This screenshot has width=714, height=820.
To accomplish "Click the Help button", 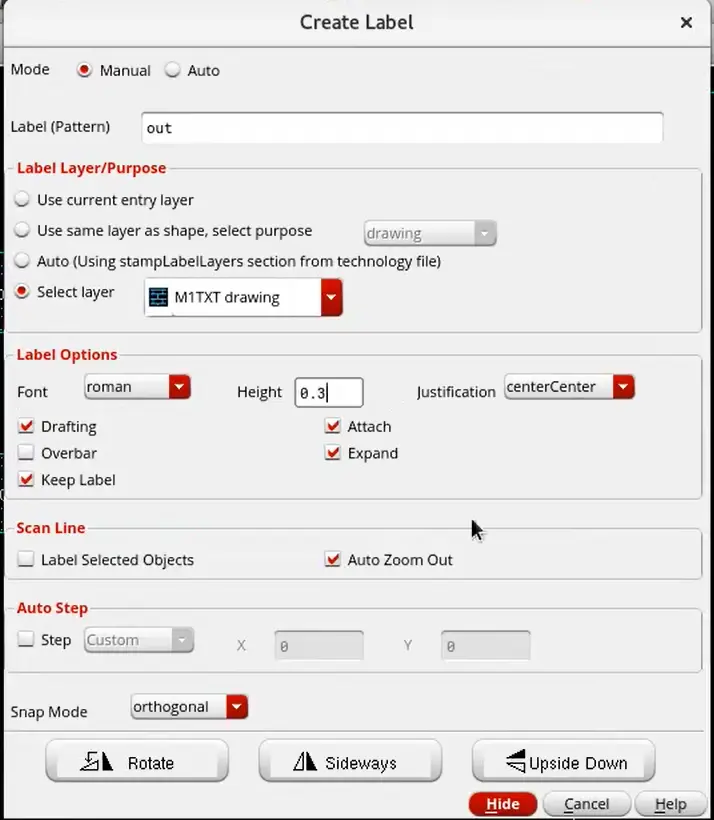I will click(671, 804).
